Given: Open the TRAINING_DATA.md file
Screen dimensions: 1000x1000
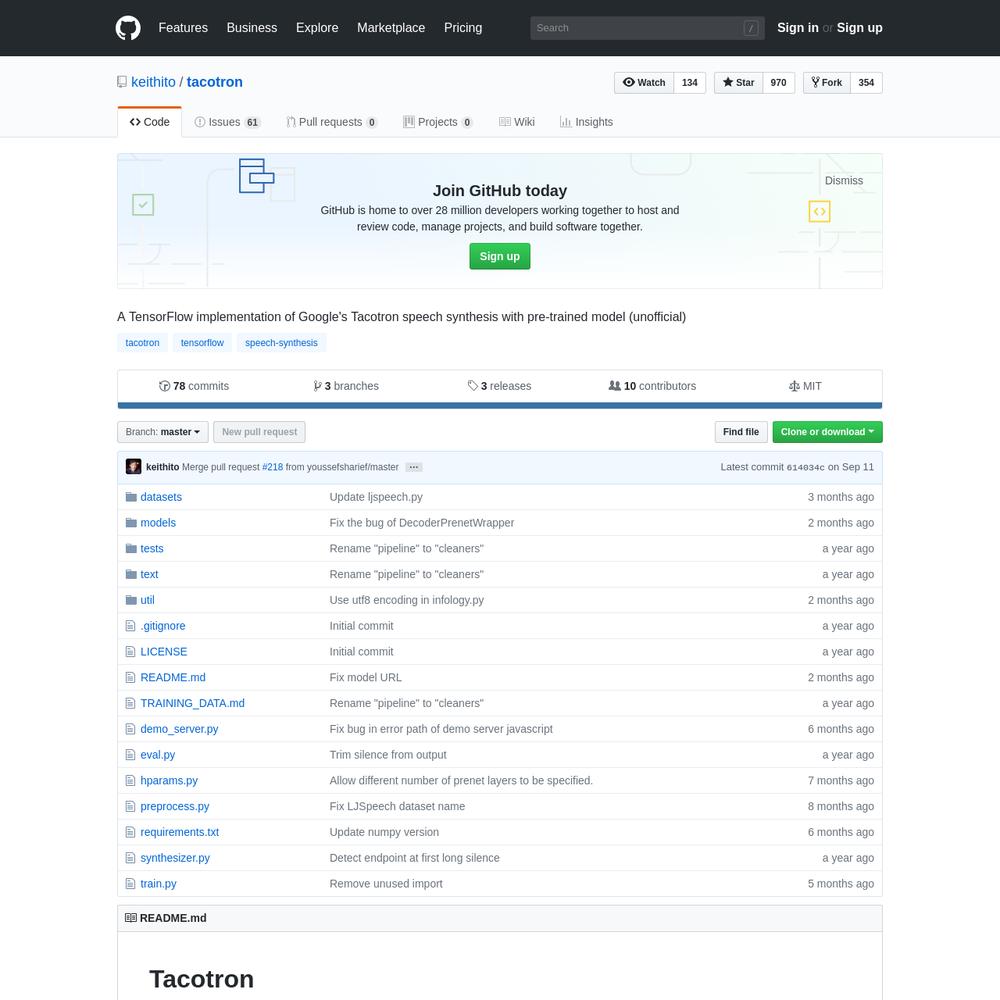Looking at the screenshot, I should (193, 703).
